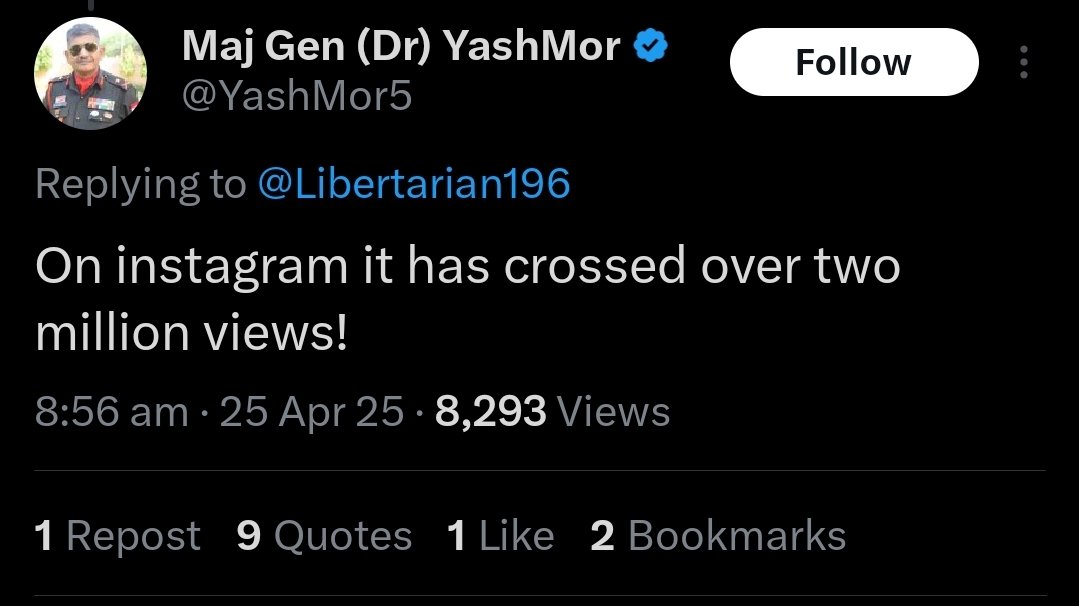The width and height of the screenshot is (1079, 606).
Task: Select the tweet's first line about instagram
Action: 467,267
